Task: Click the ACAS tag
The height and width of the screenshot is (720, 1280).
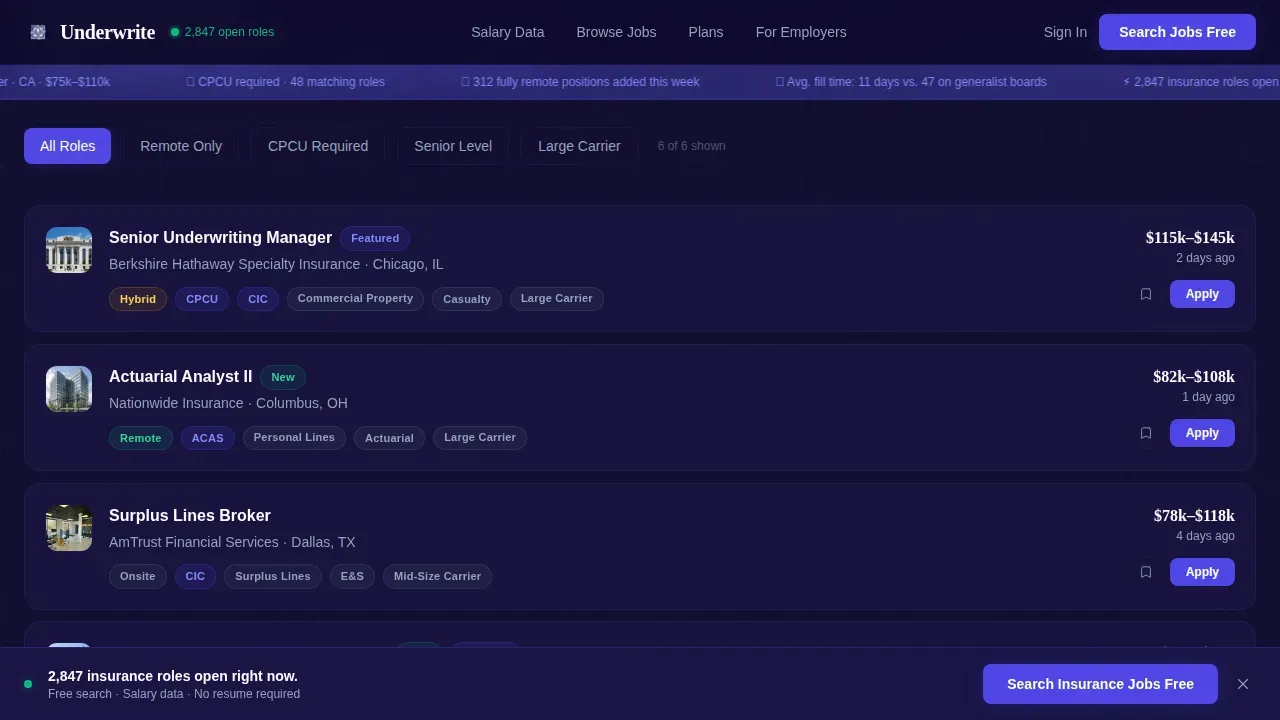Action: click(208, 438)
